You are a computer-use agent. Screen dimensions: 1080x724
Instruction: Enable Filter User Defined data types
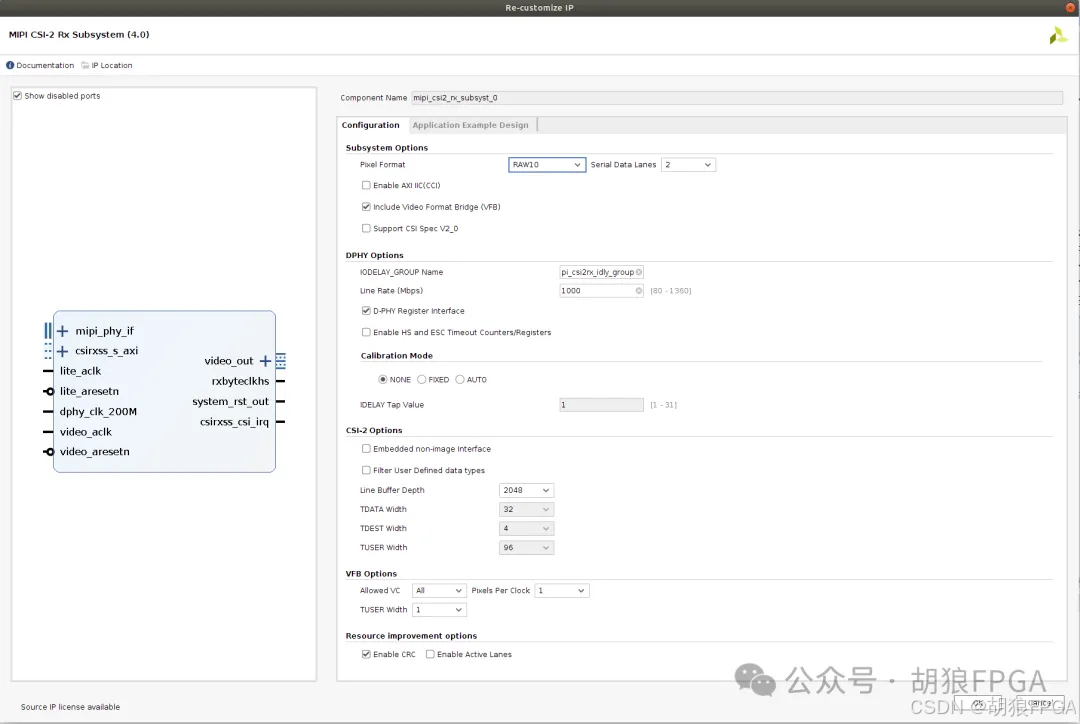pyautogui.click(x=366, y=470)
